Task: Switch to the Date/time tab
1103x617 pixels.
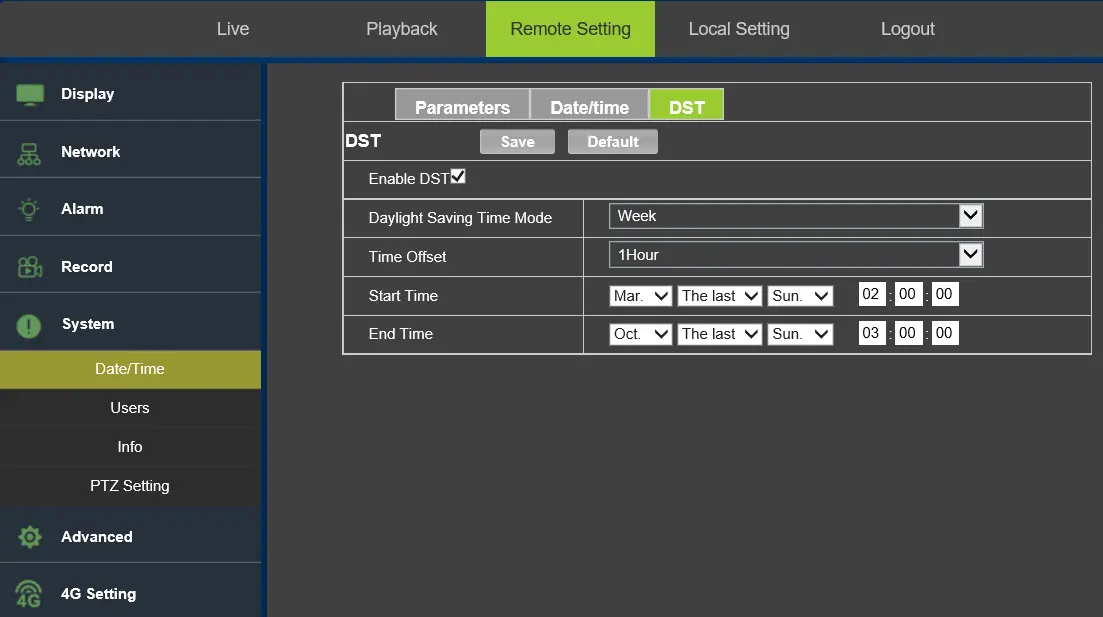Action: click(589, 106)
